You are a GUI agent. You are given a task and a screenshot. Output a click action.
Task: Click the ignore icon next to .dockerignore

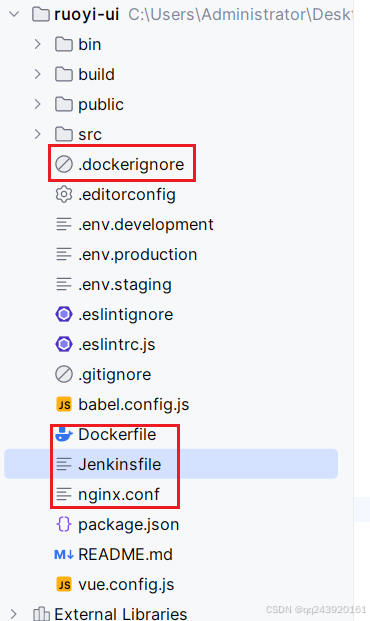coord(64,164)
